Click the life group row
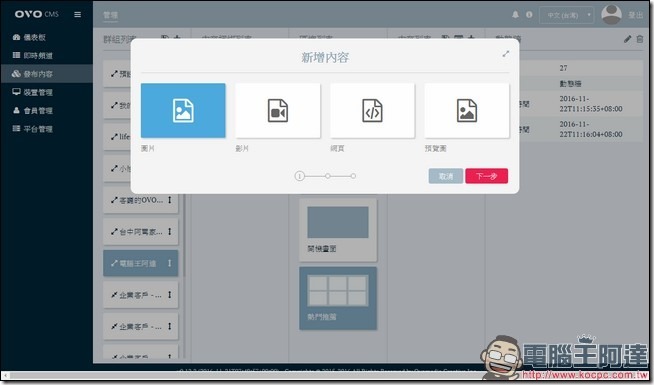This screenshot has height=385, width=654. [x=118, y=137]
